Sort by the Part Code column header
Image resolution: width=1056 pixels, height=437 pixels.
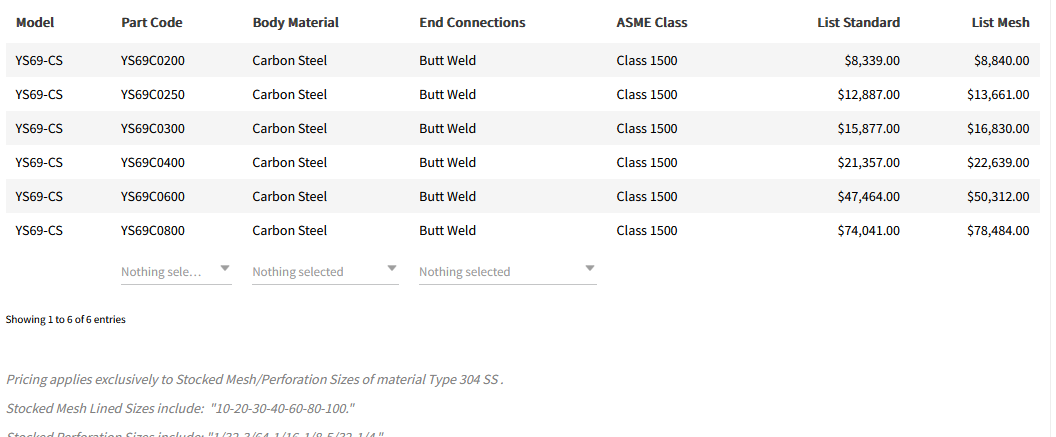151,22
